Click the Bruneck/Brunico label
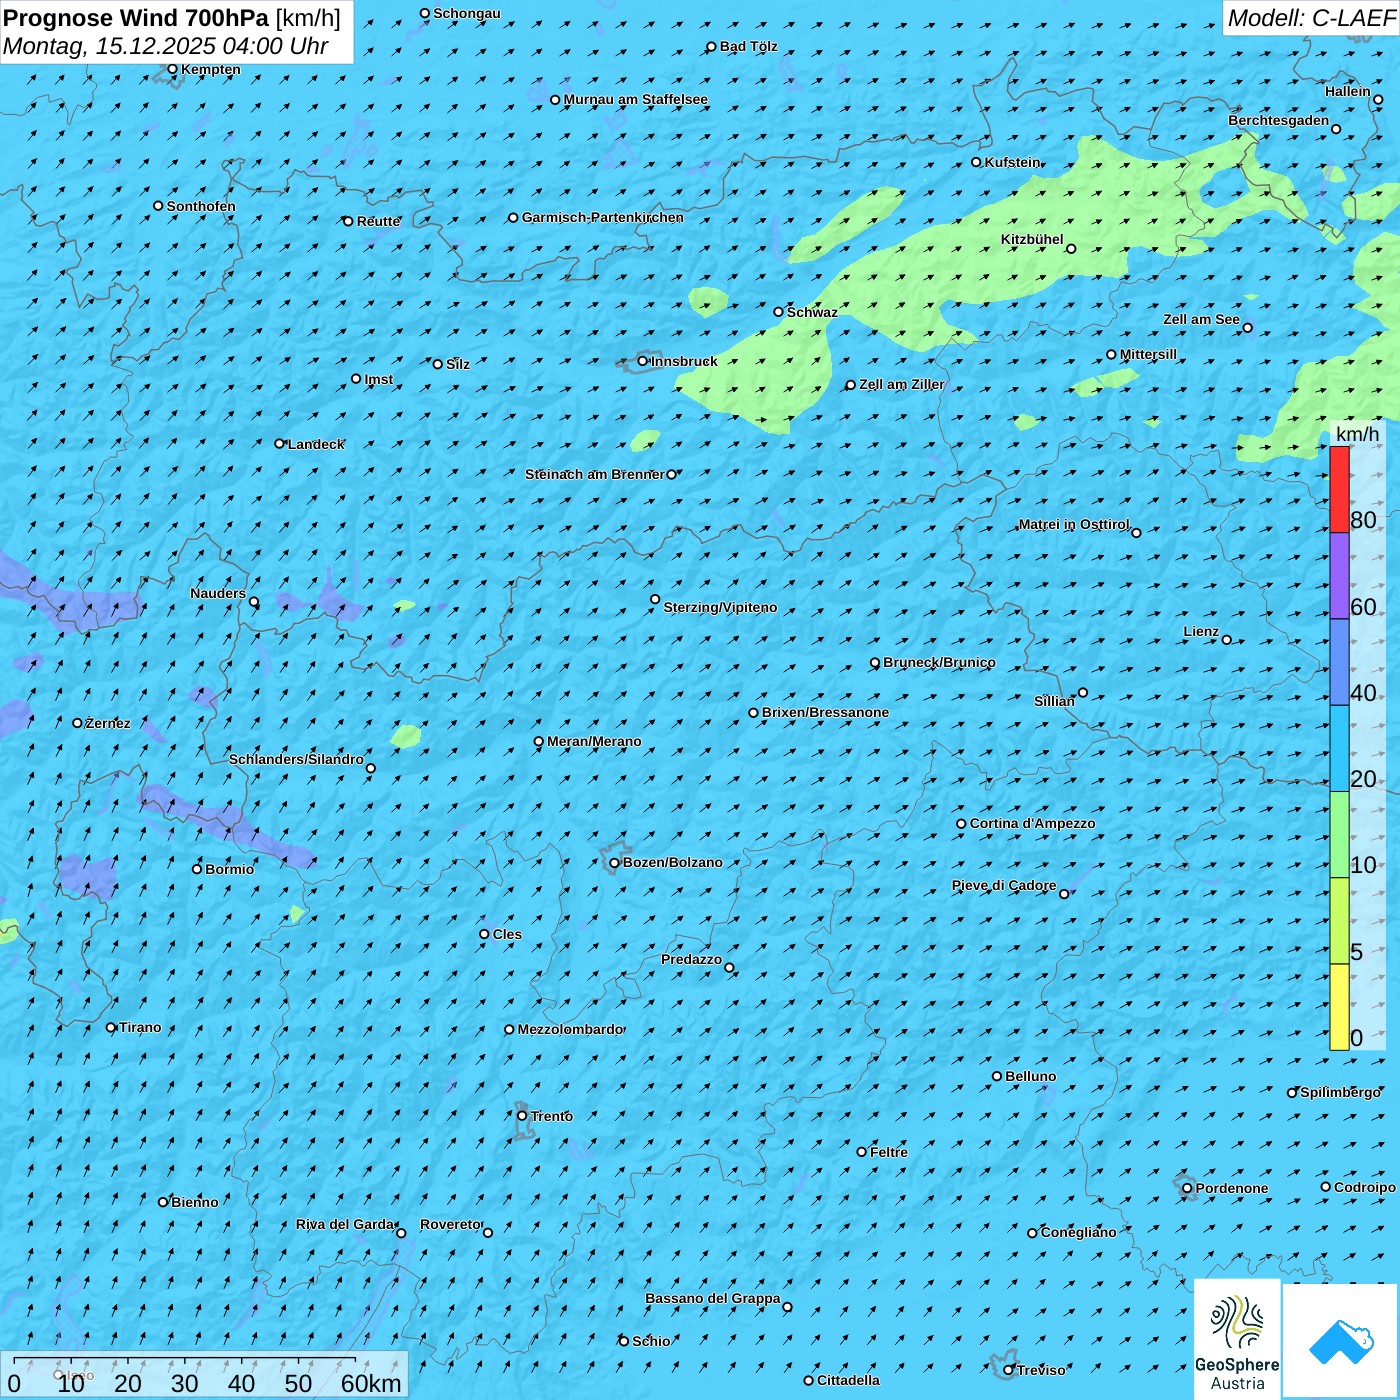Image resolution: width=1400 pixels, height=1400 pixels. coord(939,662)
